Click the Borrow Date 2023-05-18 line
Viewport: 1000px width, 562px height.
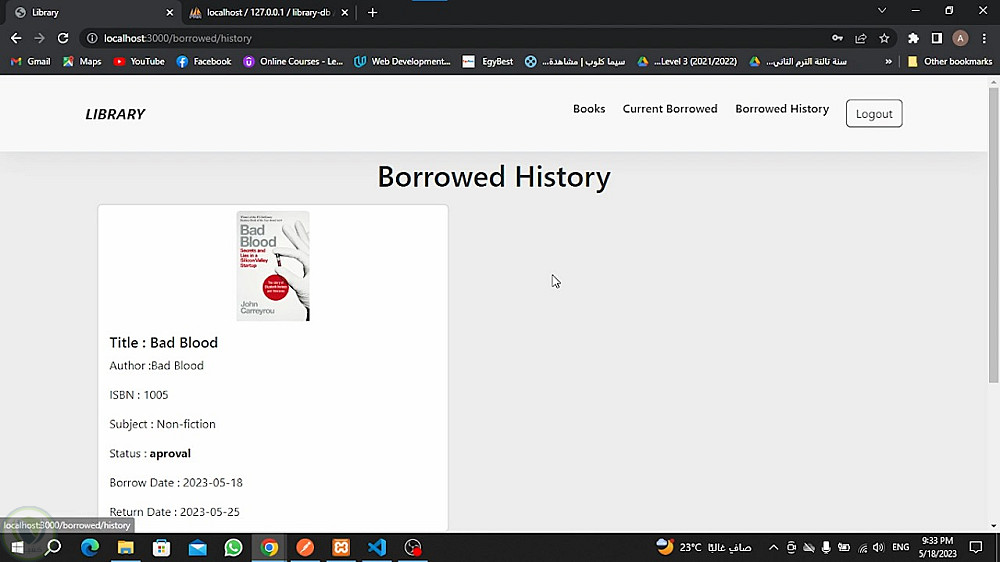[176, 483]
